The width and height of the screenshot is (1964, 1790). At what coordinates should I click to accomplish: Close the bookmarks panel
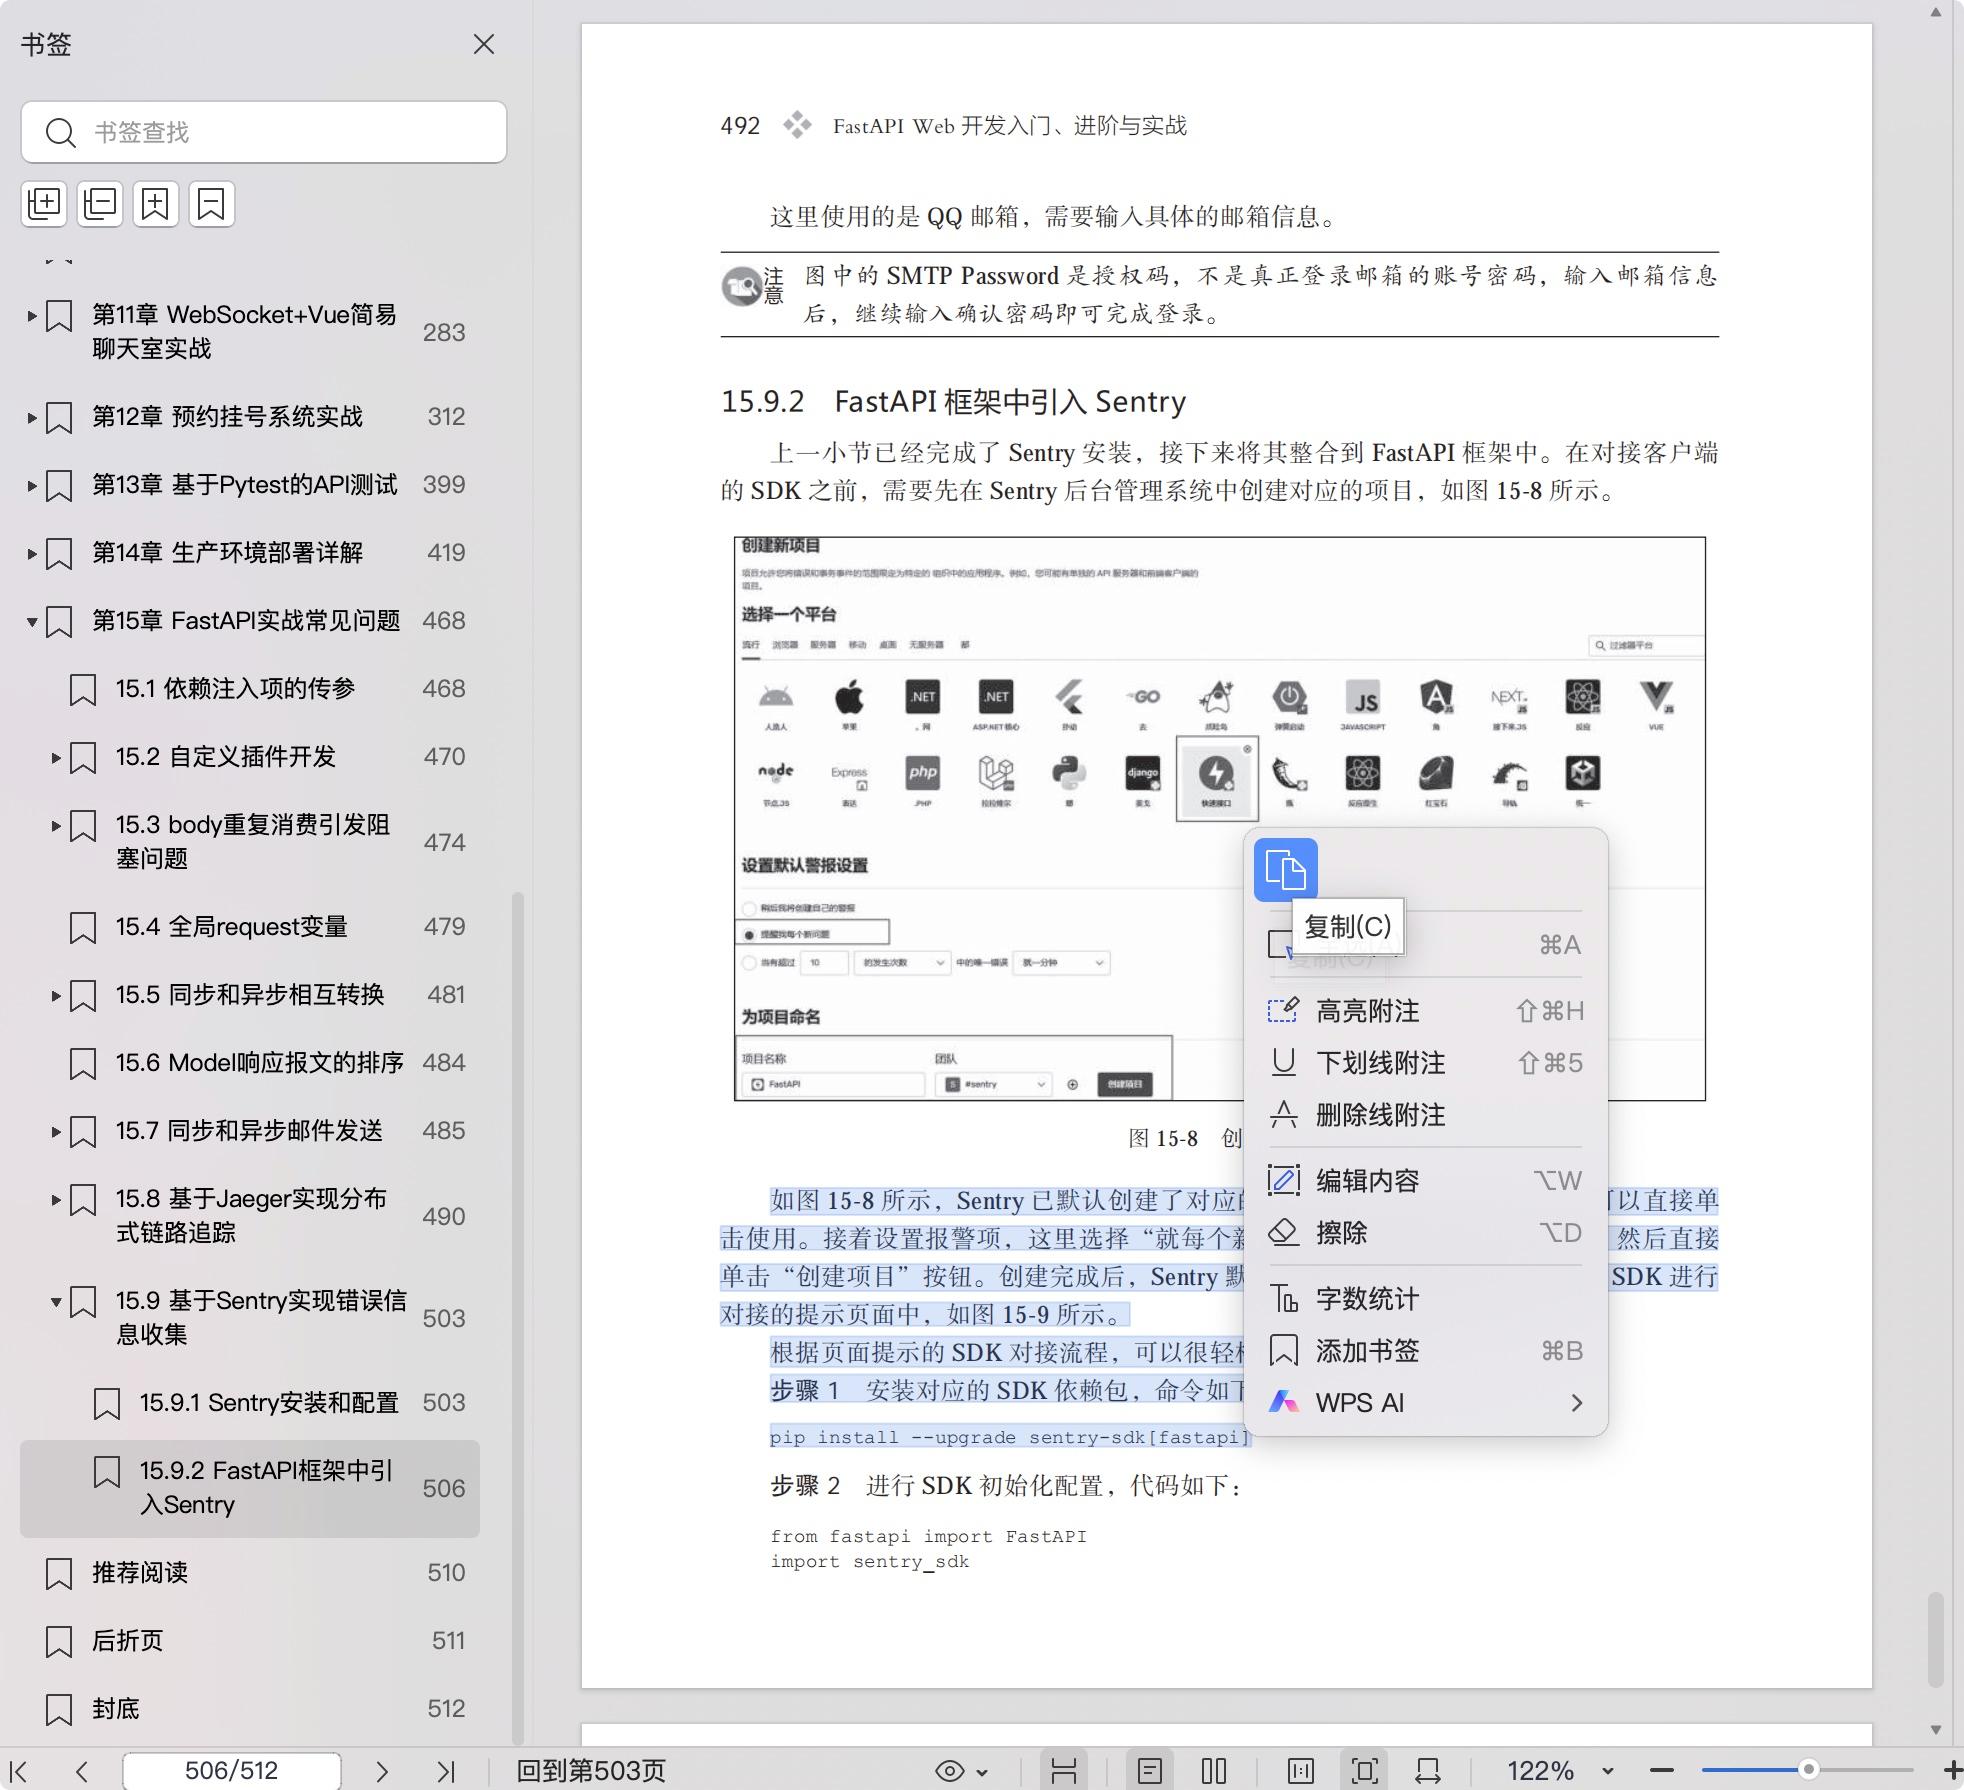point(484,44)
